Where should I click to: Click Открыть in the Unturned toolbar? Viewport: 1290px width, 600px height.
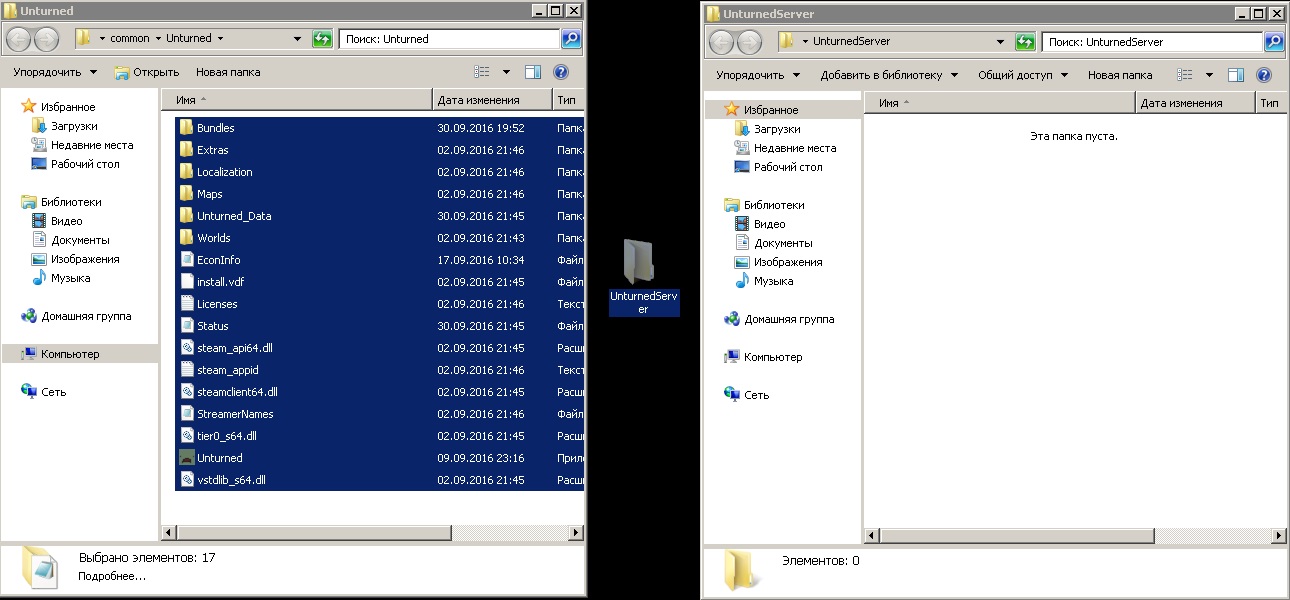147,72
